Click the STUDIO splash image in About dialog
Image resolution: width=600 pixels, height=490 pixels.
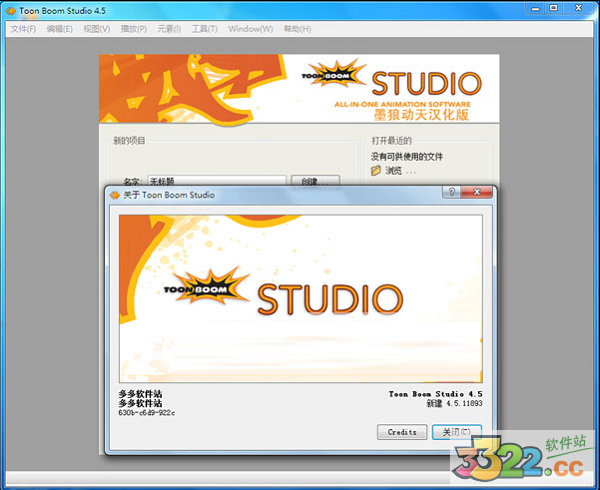click(x=301, y=299)
